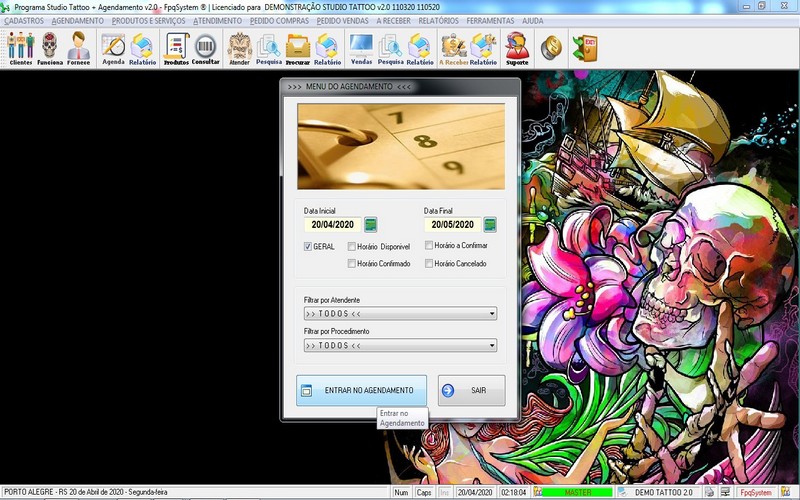Open the PEDIDO VENDAS menu
This screenshot has height=500, width=800.
342,21
